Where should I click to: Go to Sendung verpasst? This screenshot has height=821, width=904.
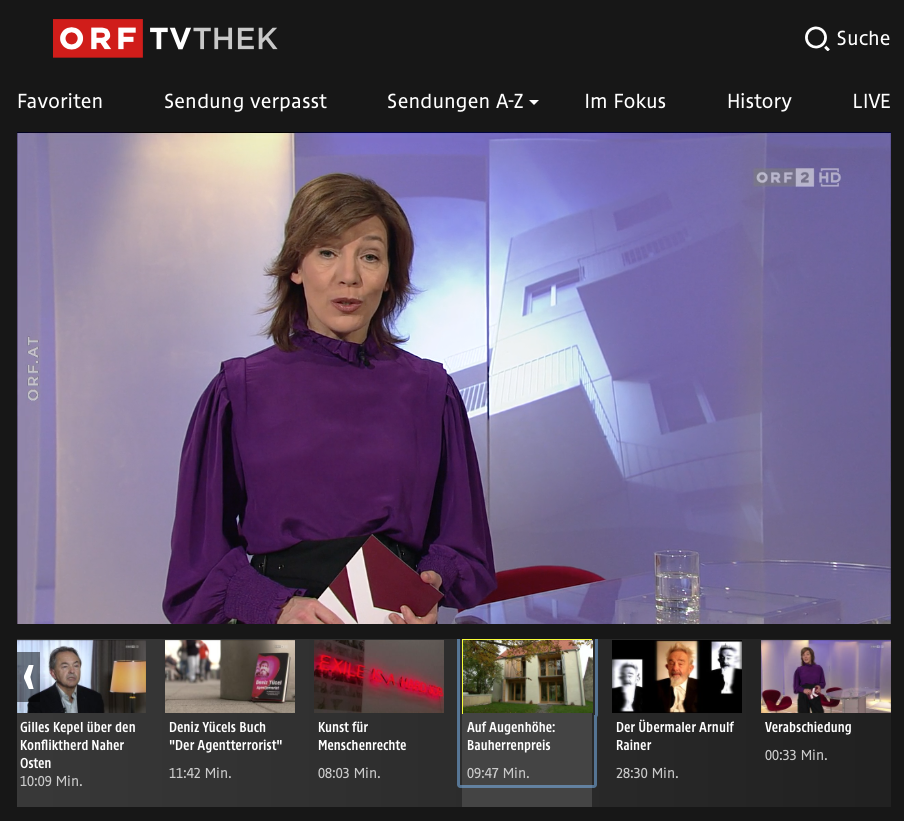pyautogui.click(x=245, y=101)
